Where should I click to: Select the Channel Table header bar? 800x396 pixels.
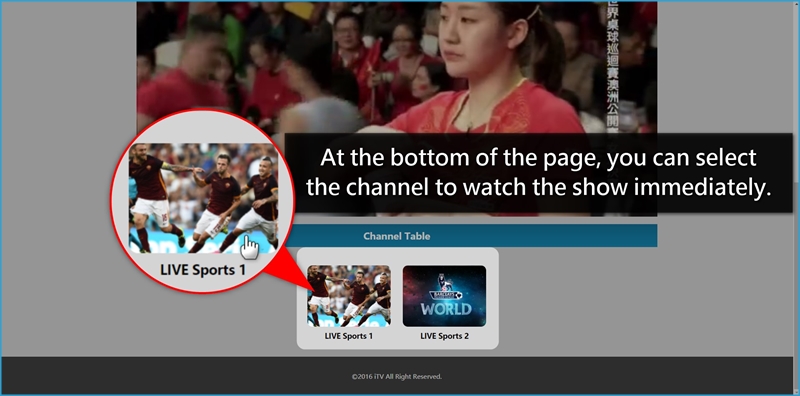[x=396, y=236]
